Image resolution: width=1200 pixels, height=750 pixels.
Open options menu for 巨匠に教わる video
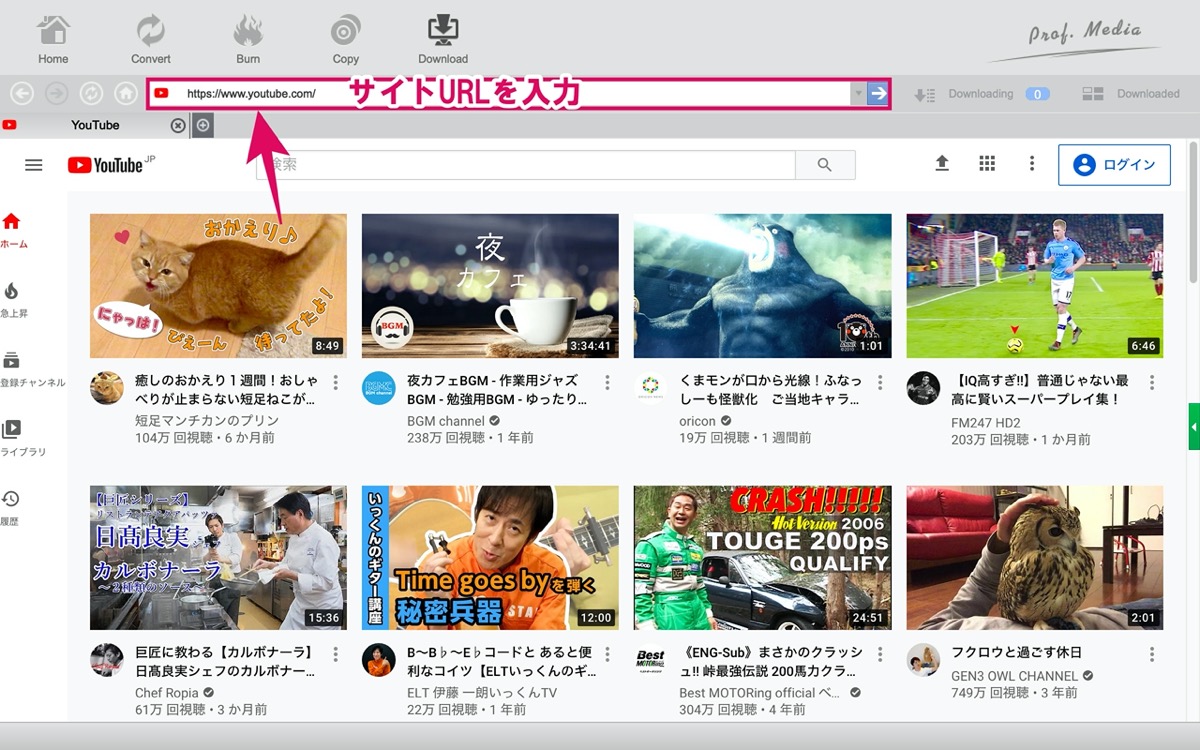pyautogui.click(x=335, y=655)
